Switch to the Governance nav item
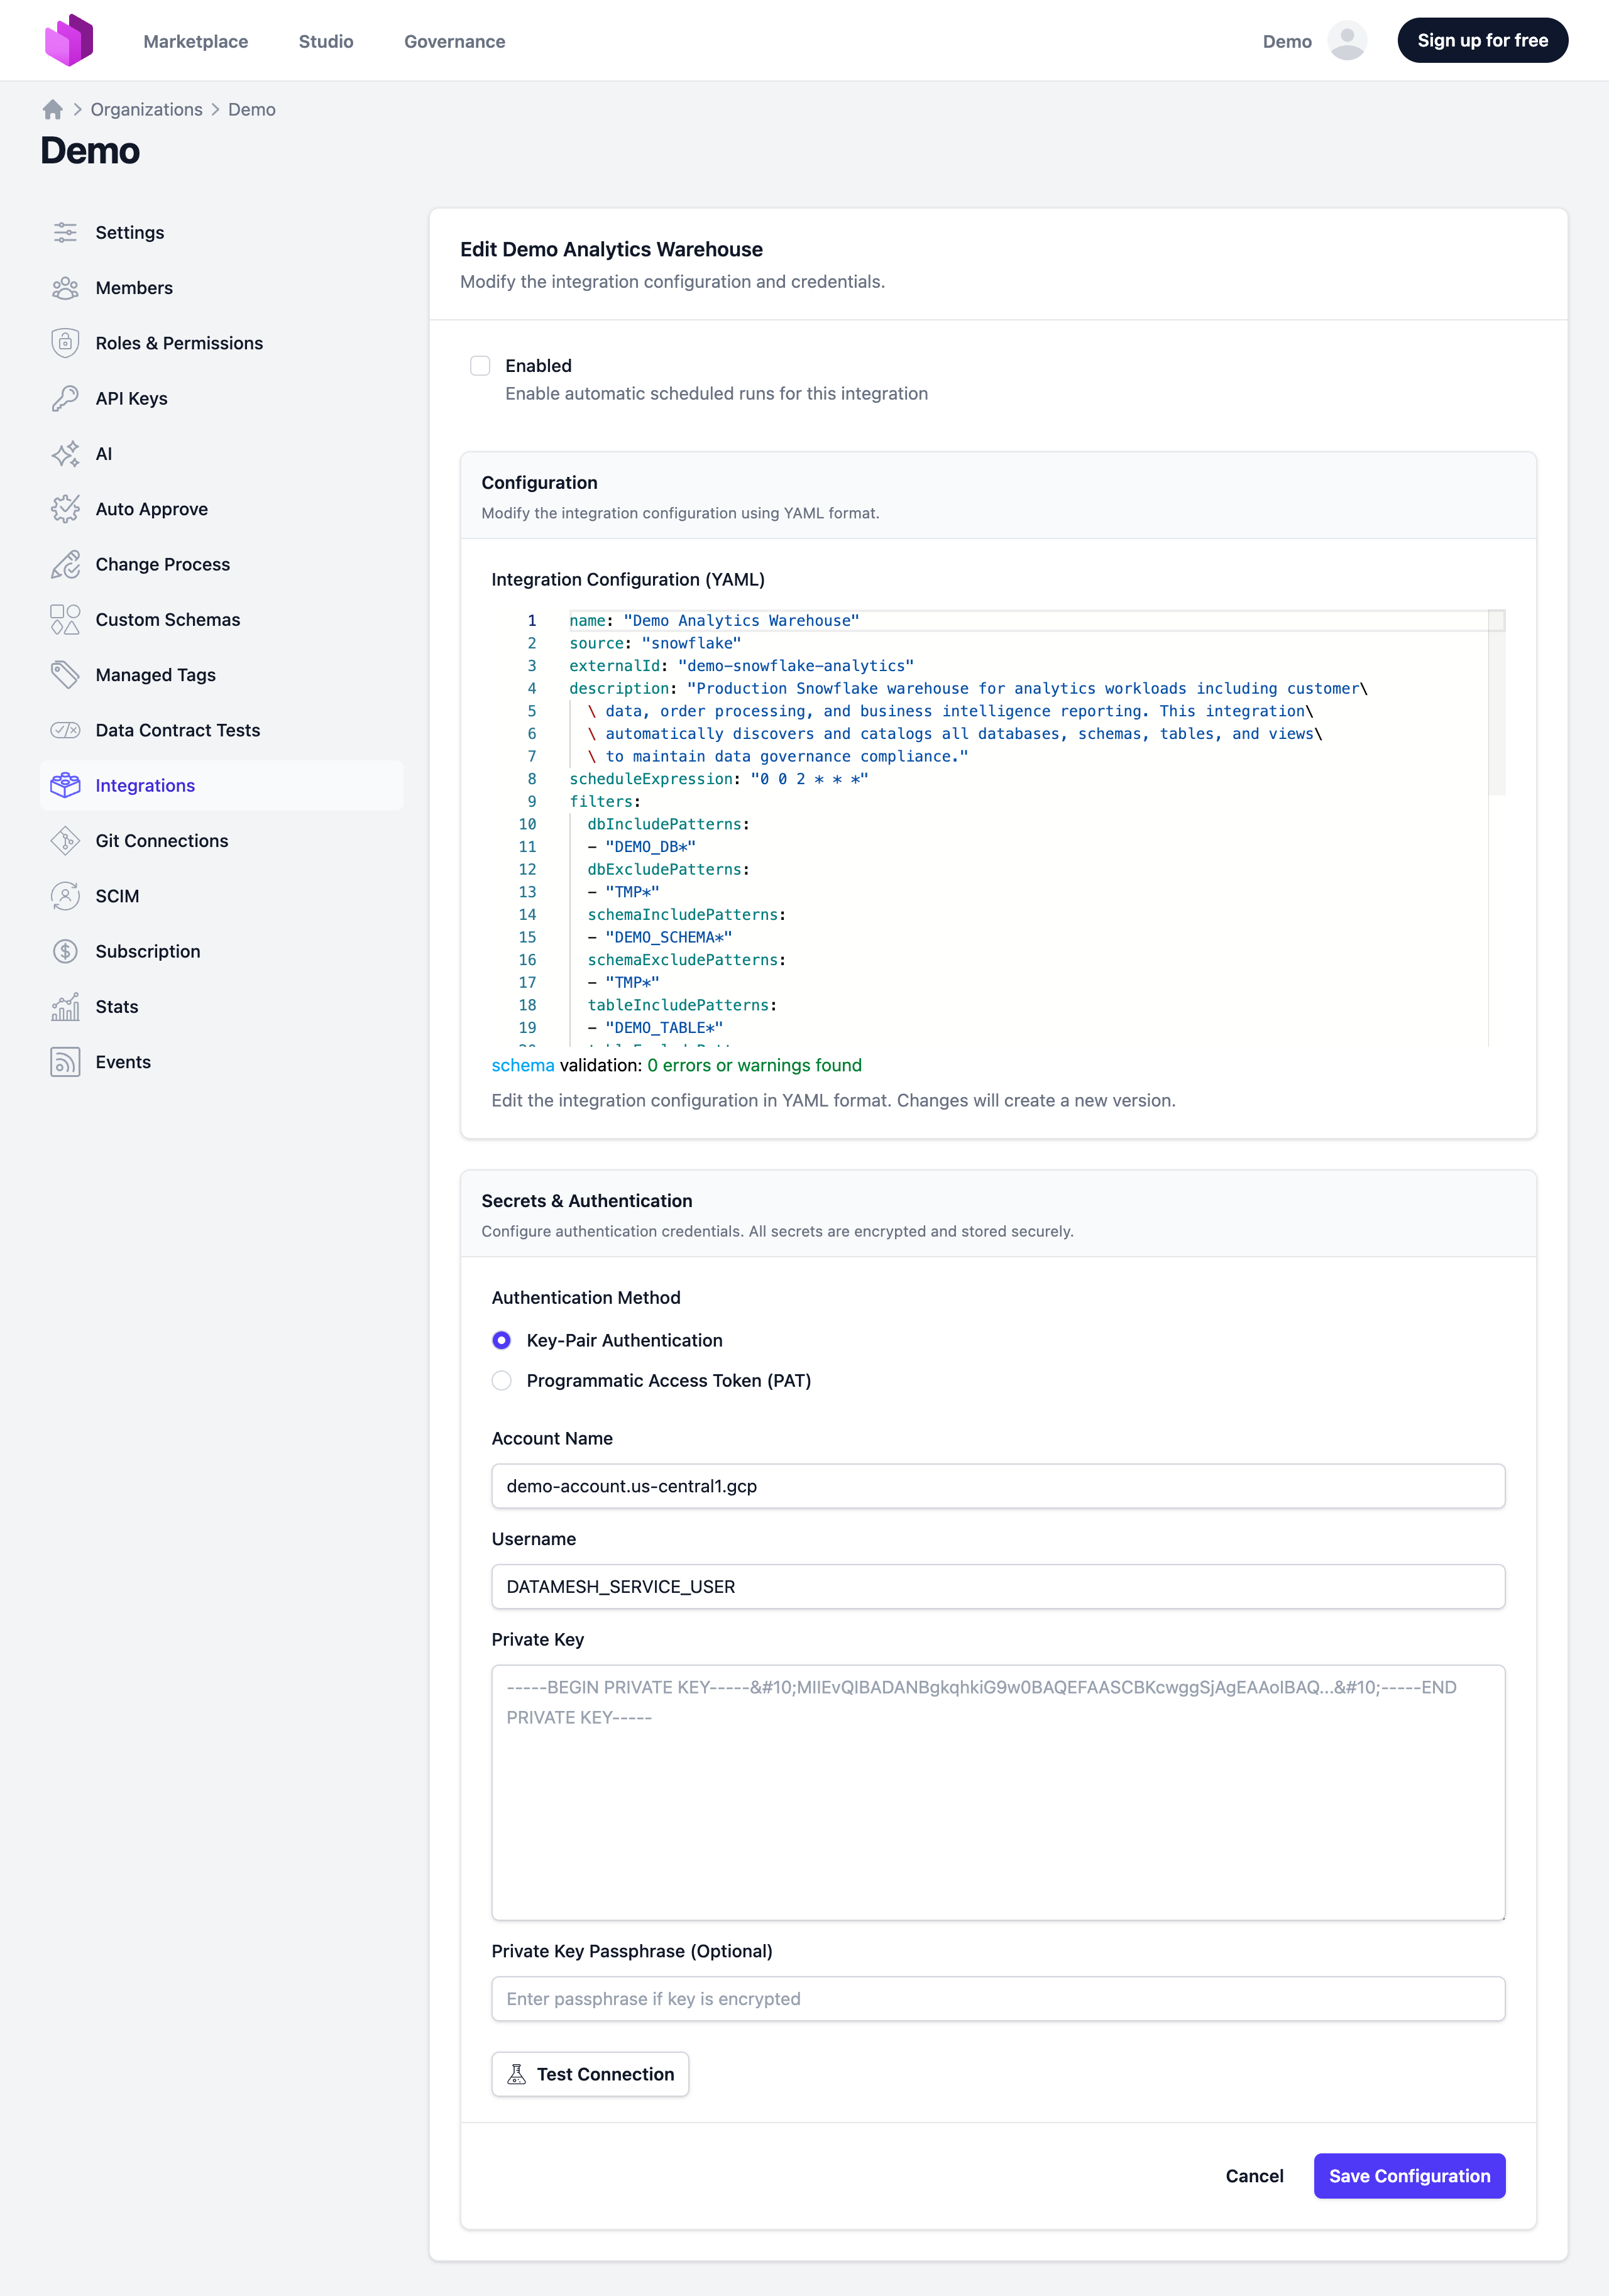The width and height of the screenshot is (1609, 2296). (454, 41)
